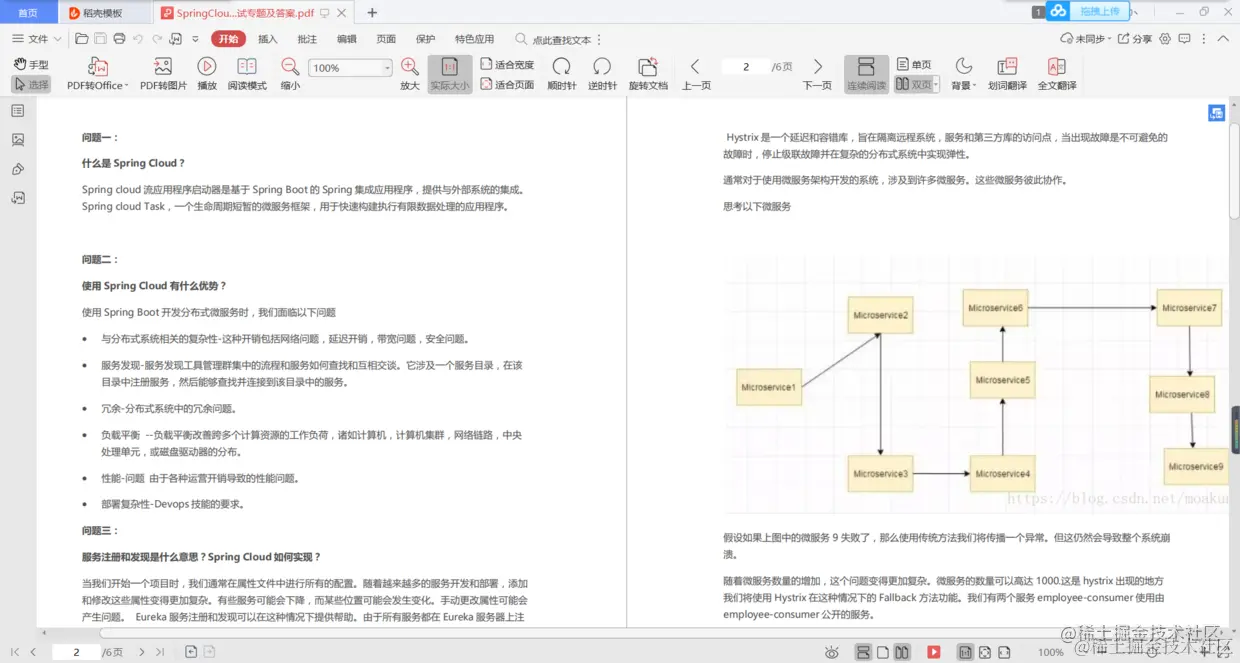The height and width of the screenshot is (663, 1240).
Task: Collapse the ribbon with top-right chevron
Action: 1224,39
